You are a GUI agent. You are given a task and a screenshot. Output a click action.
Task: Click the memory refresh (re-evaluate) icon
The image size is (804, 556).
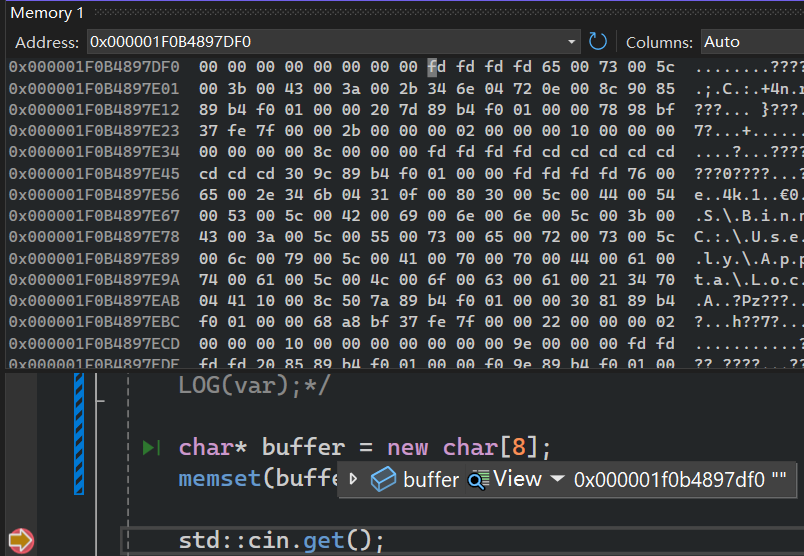pos(598,42)
